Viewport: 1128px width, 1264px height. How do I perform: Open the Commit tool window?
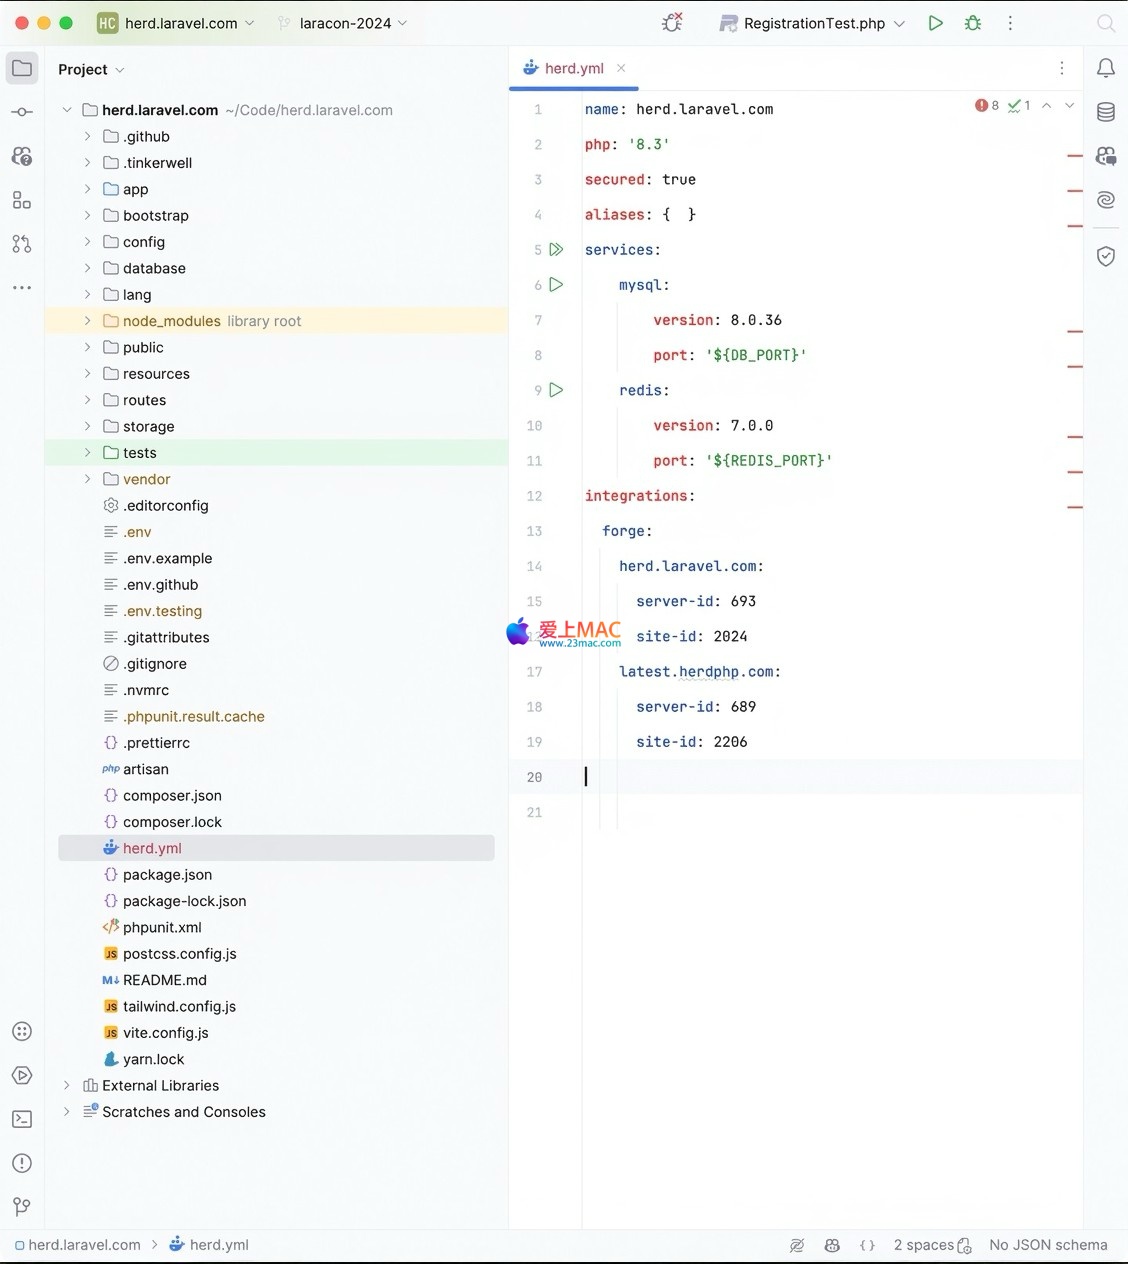pyautogui.click(x=22, y=112)
